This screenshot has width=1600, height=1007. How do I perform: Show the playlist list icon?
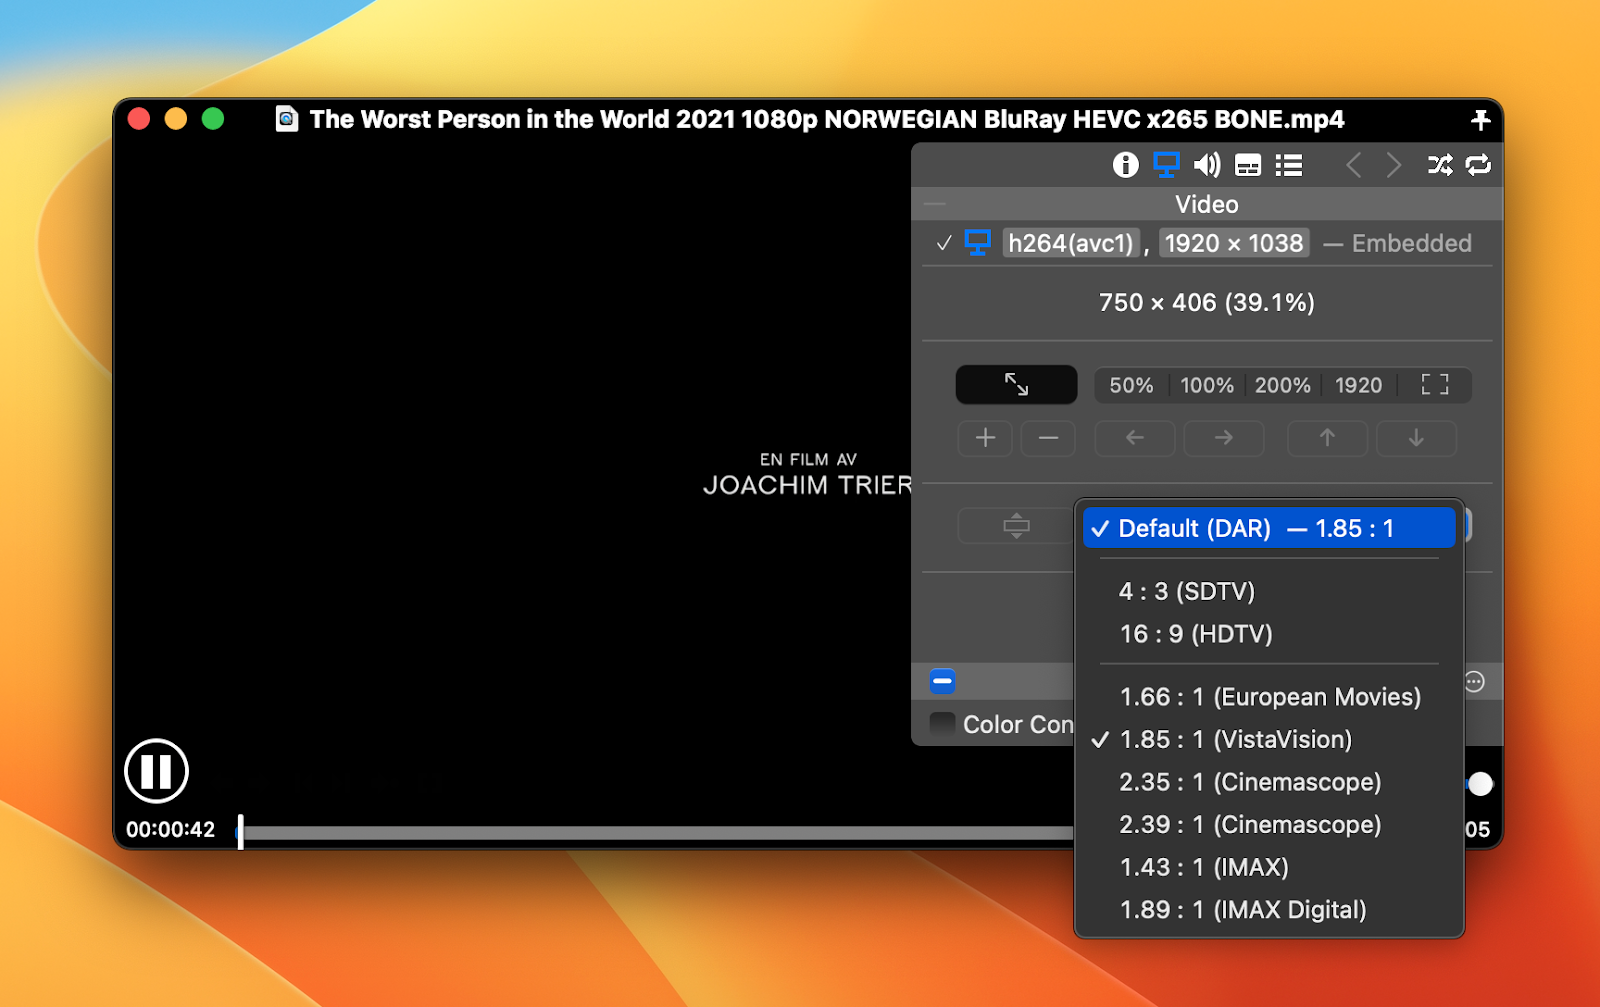pyautogui.click(x=1289, y=165)
